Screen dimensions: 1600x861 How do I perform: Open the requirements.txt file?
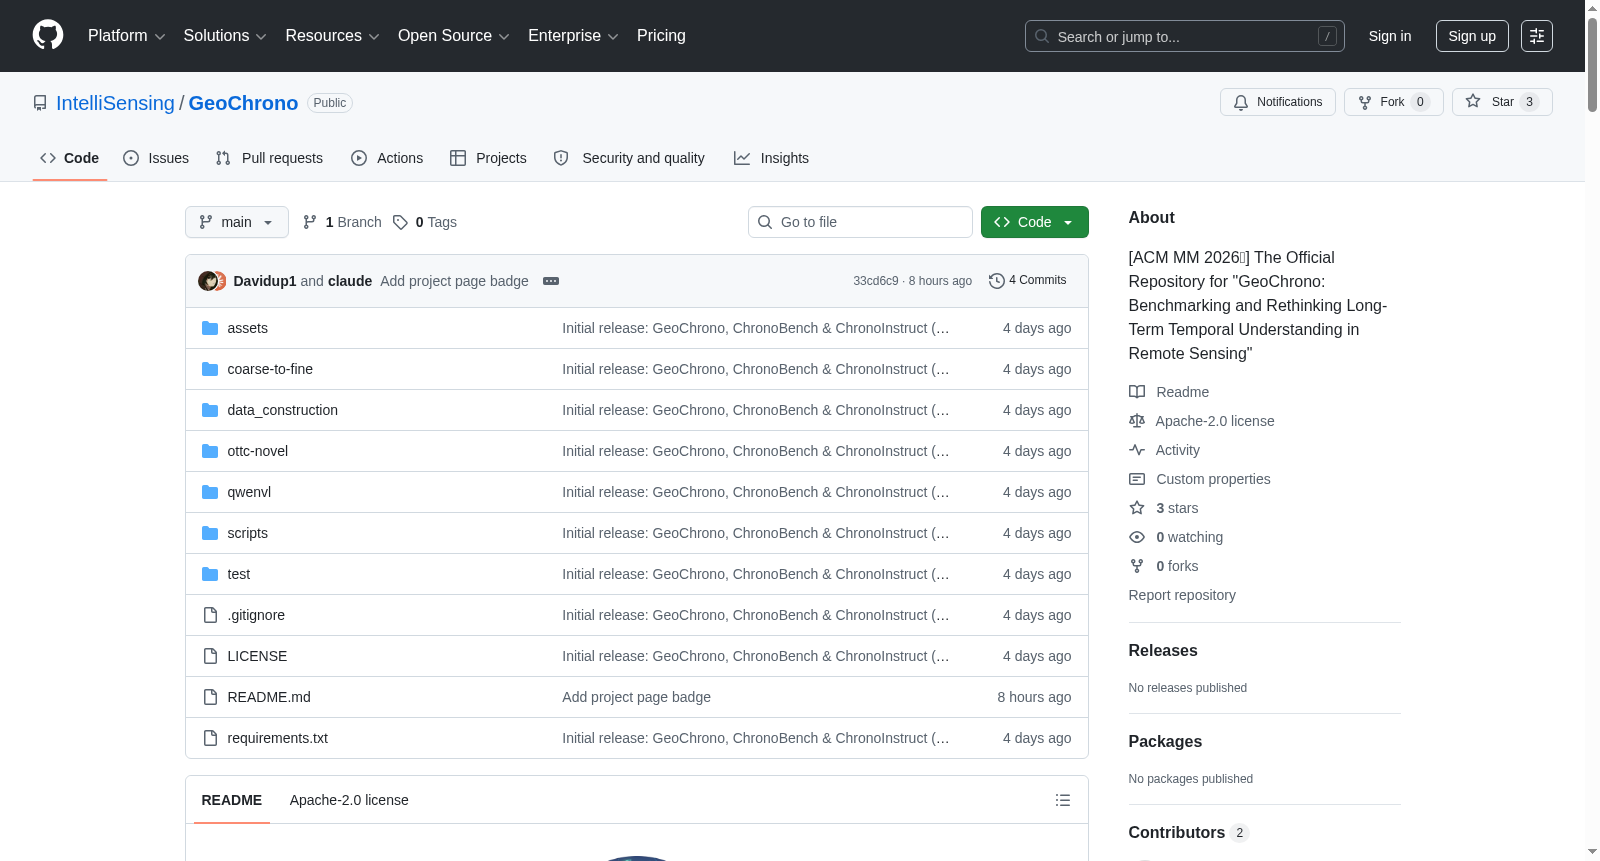[x=277, y=738]
